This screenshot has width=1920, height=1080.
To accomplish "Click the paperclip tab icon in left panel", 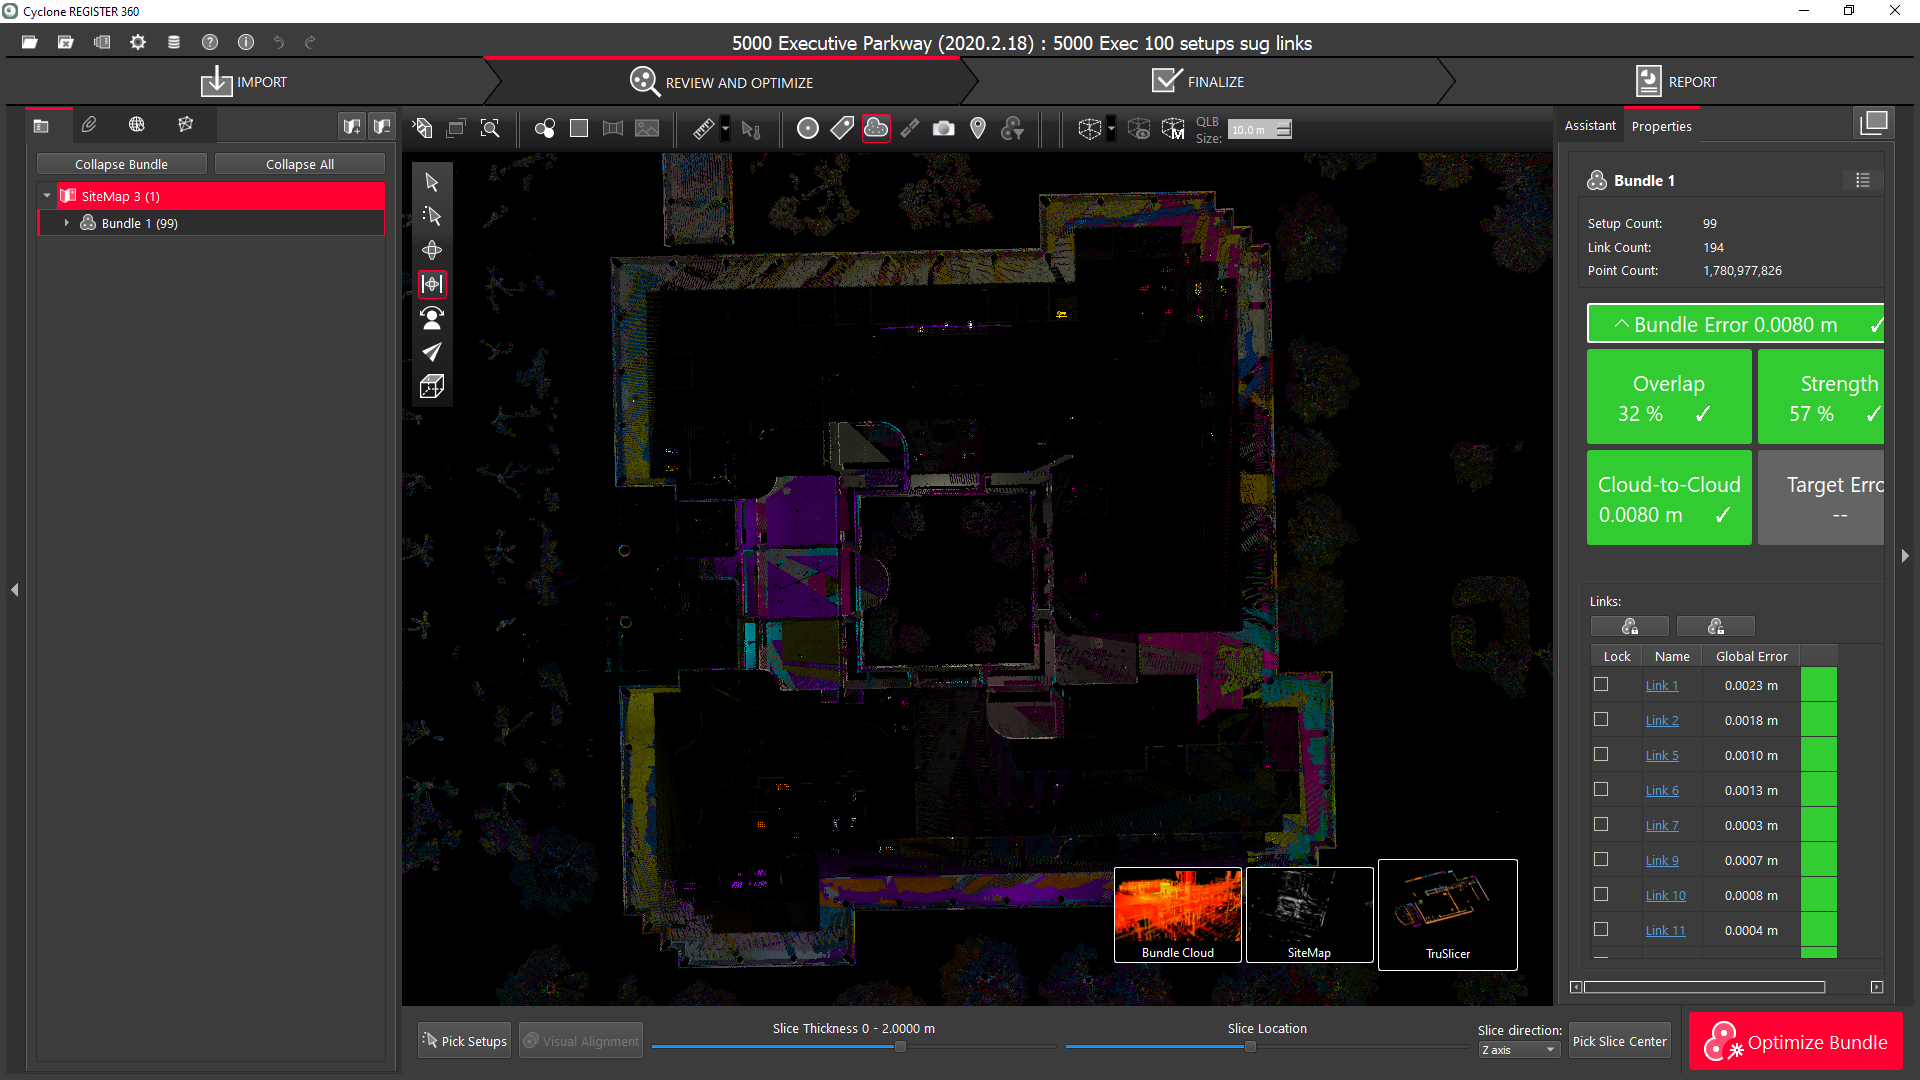I will (89, 125).
